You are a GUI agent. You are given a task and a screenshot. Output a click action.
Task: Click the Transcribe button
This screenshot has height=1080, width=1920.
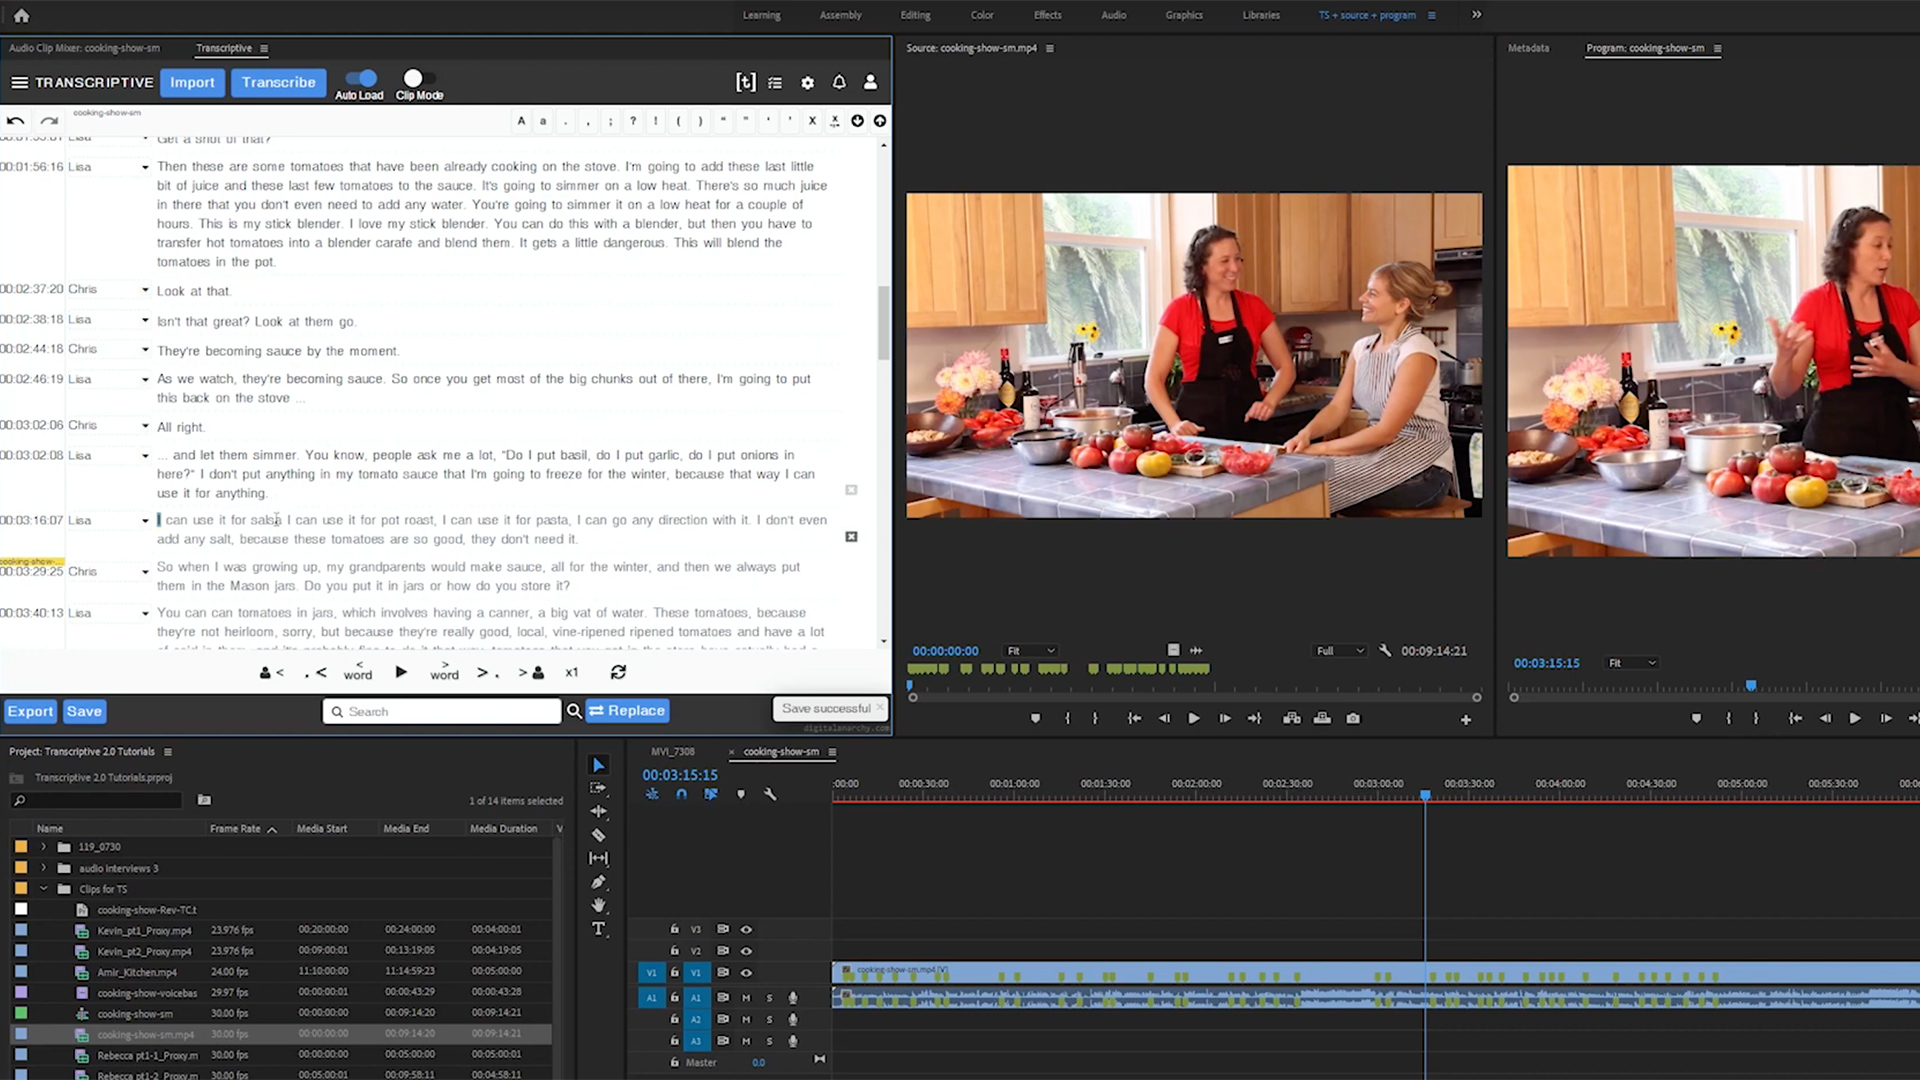click(x=278, y=83)
